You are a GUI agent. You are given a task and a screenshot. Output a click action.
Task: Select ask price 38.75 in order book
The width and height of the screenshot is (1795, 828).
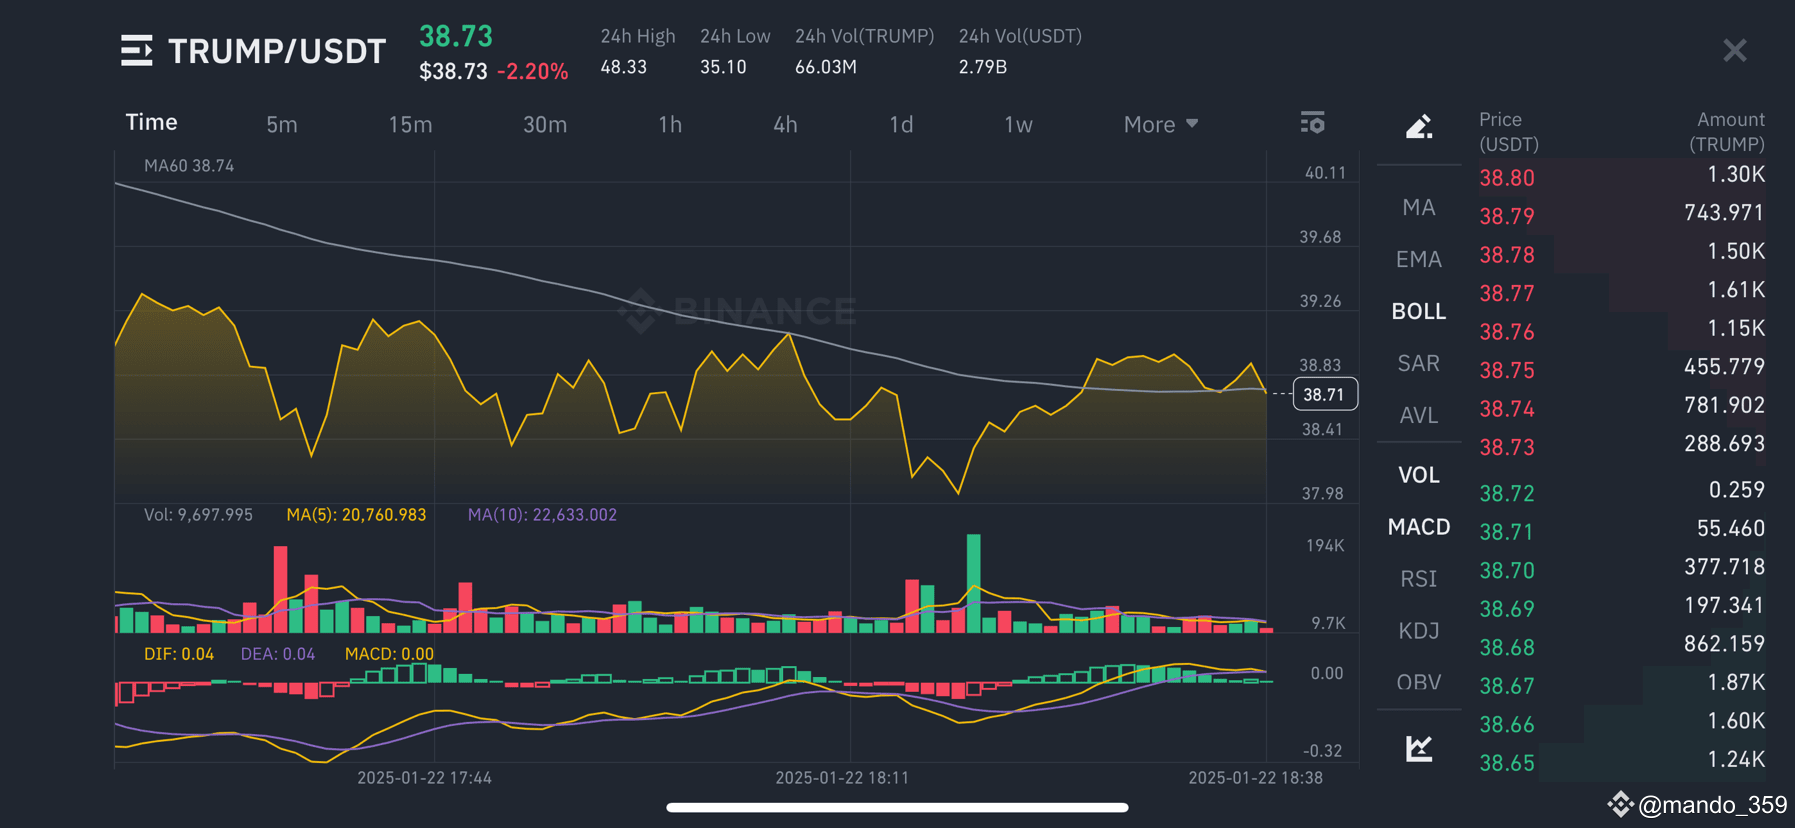(1507, 370)
